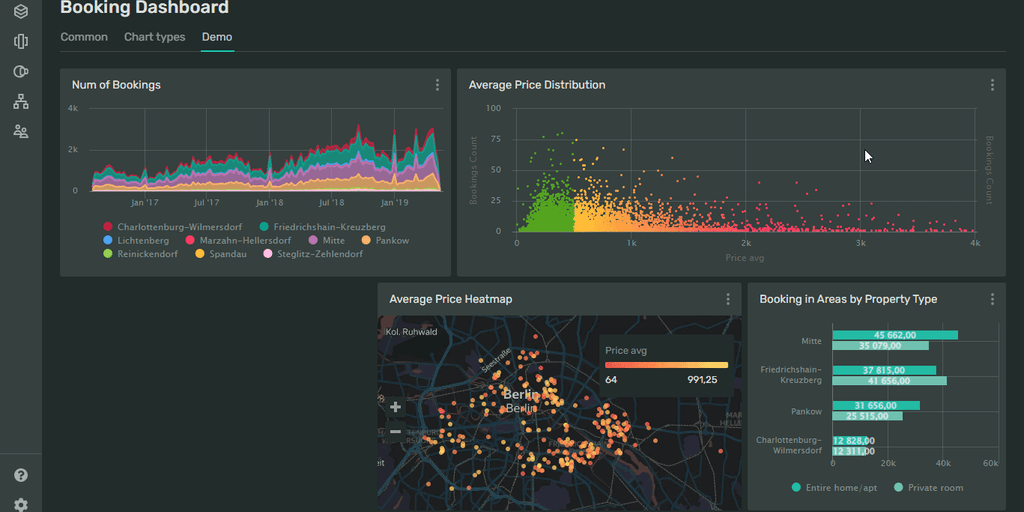Zoom in on the Berlin heatmap
The height and width of the screenshot is (512, 1024).
coord(395,407)
